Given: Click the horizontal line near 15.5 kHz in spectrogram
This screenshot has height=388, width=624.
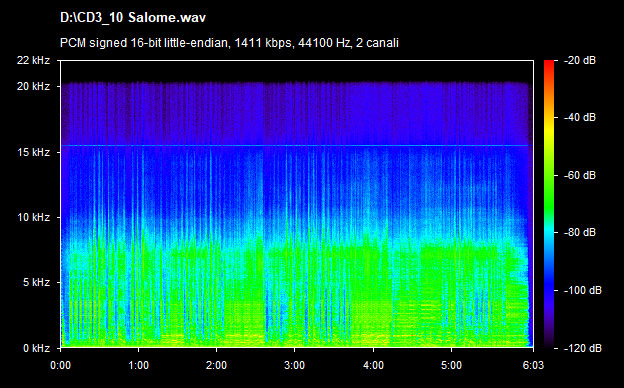Looking at the screenshot, I should click(297, 146).
